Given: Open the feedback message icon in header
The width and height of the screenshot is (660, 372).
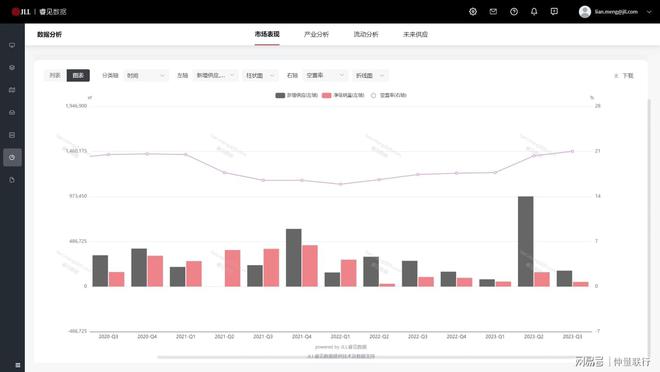Looking at the screenshot, I should tap(554, 12).
